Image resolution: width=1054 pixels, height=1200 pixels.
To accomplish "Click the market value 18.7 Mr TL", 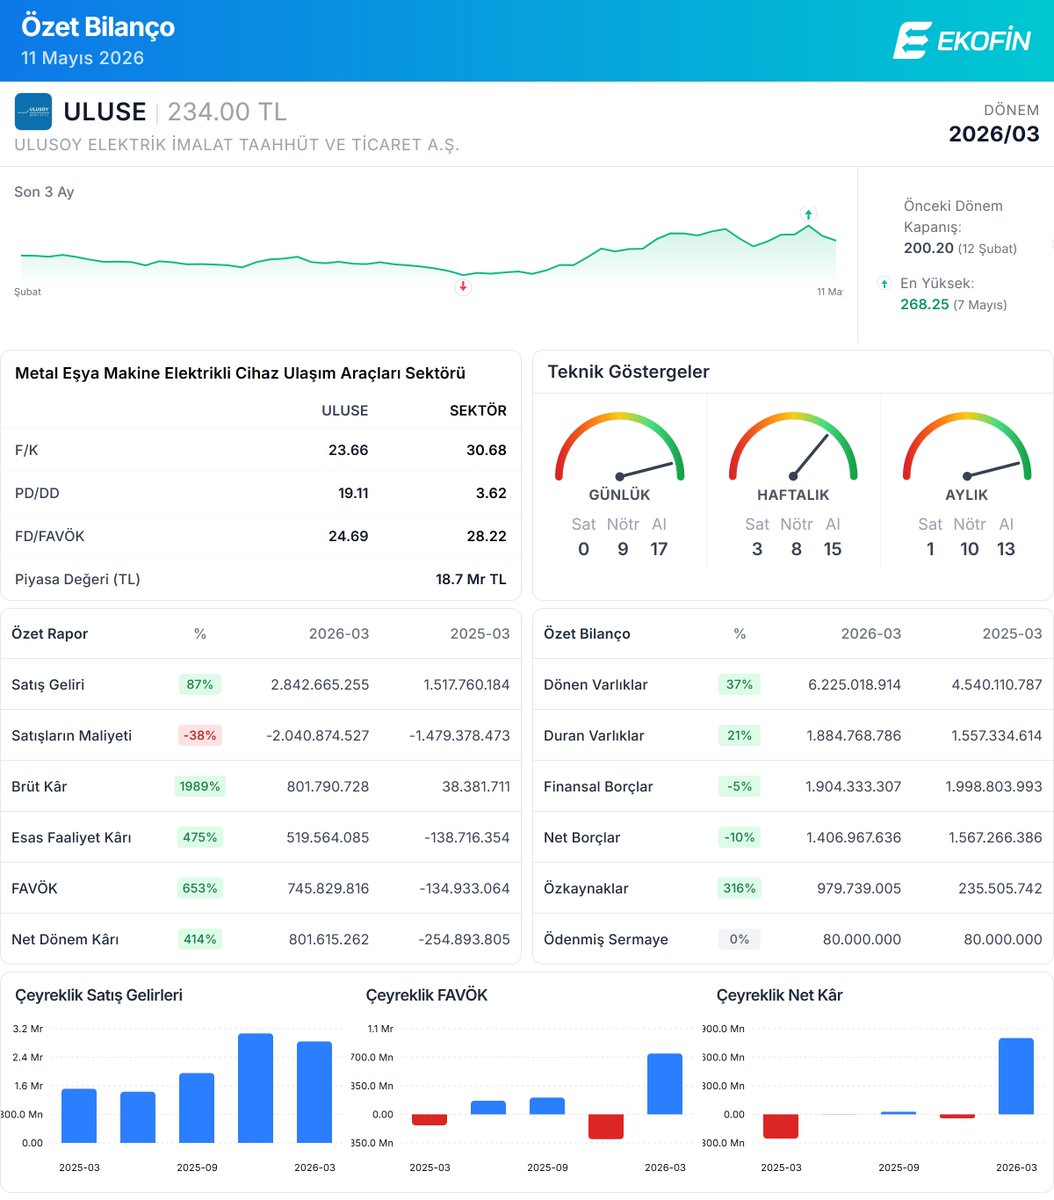I will point(472,579).
